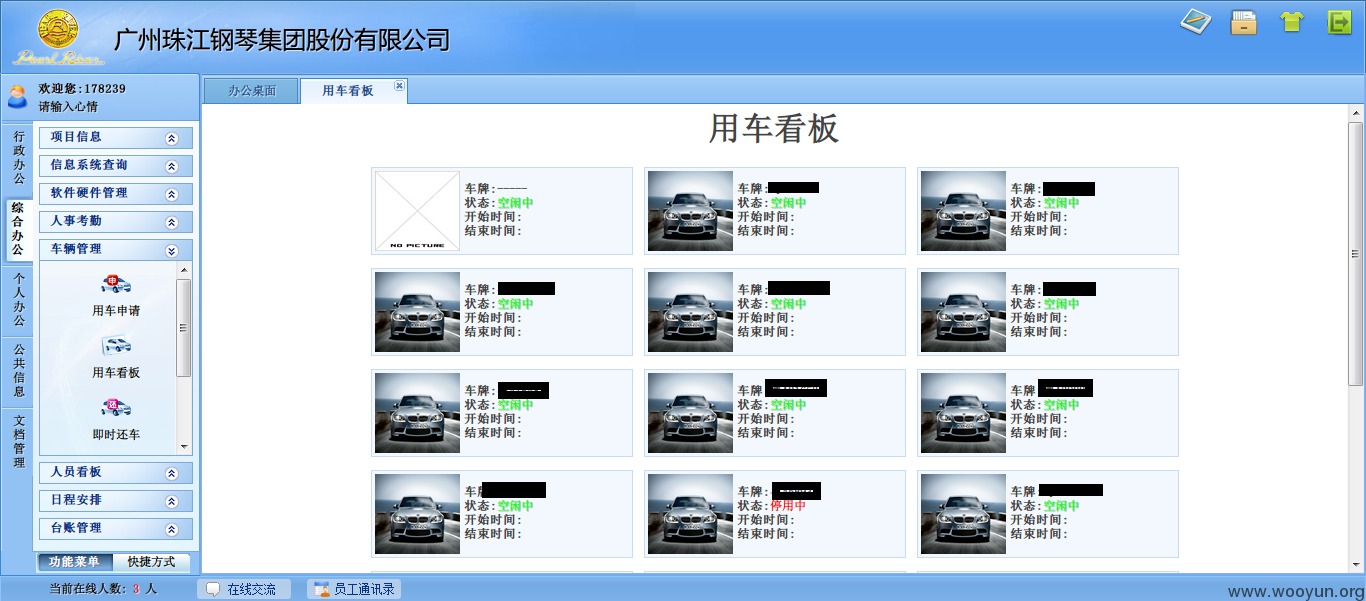Image resolution: width=1366 pixels, height=601 pixels.
Task: Click the yellow folder box header icon
Action: pyautogui.click(x=1244, y=22)
